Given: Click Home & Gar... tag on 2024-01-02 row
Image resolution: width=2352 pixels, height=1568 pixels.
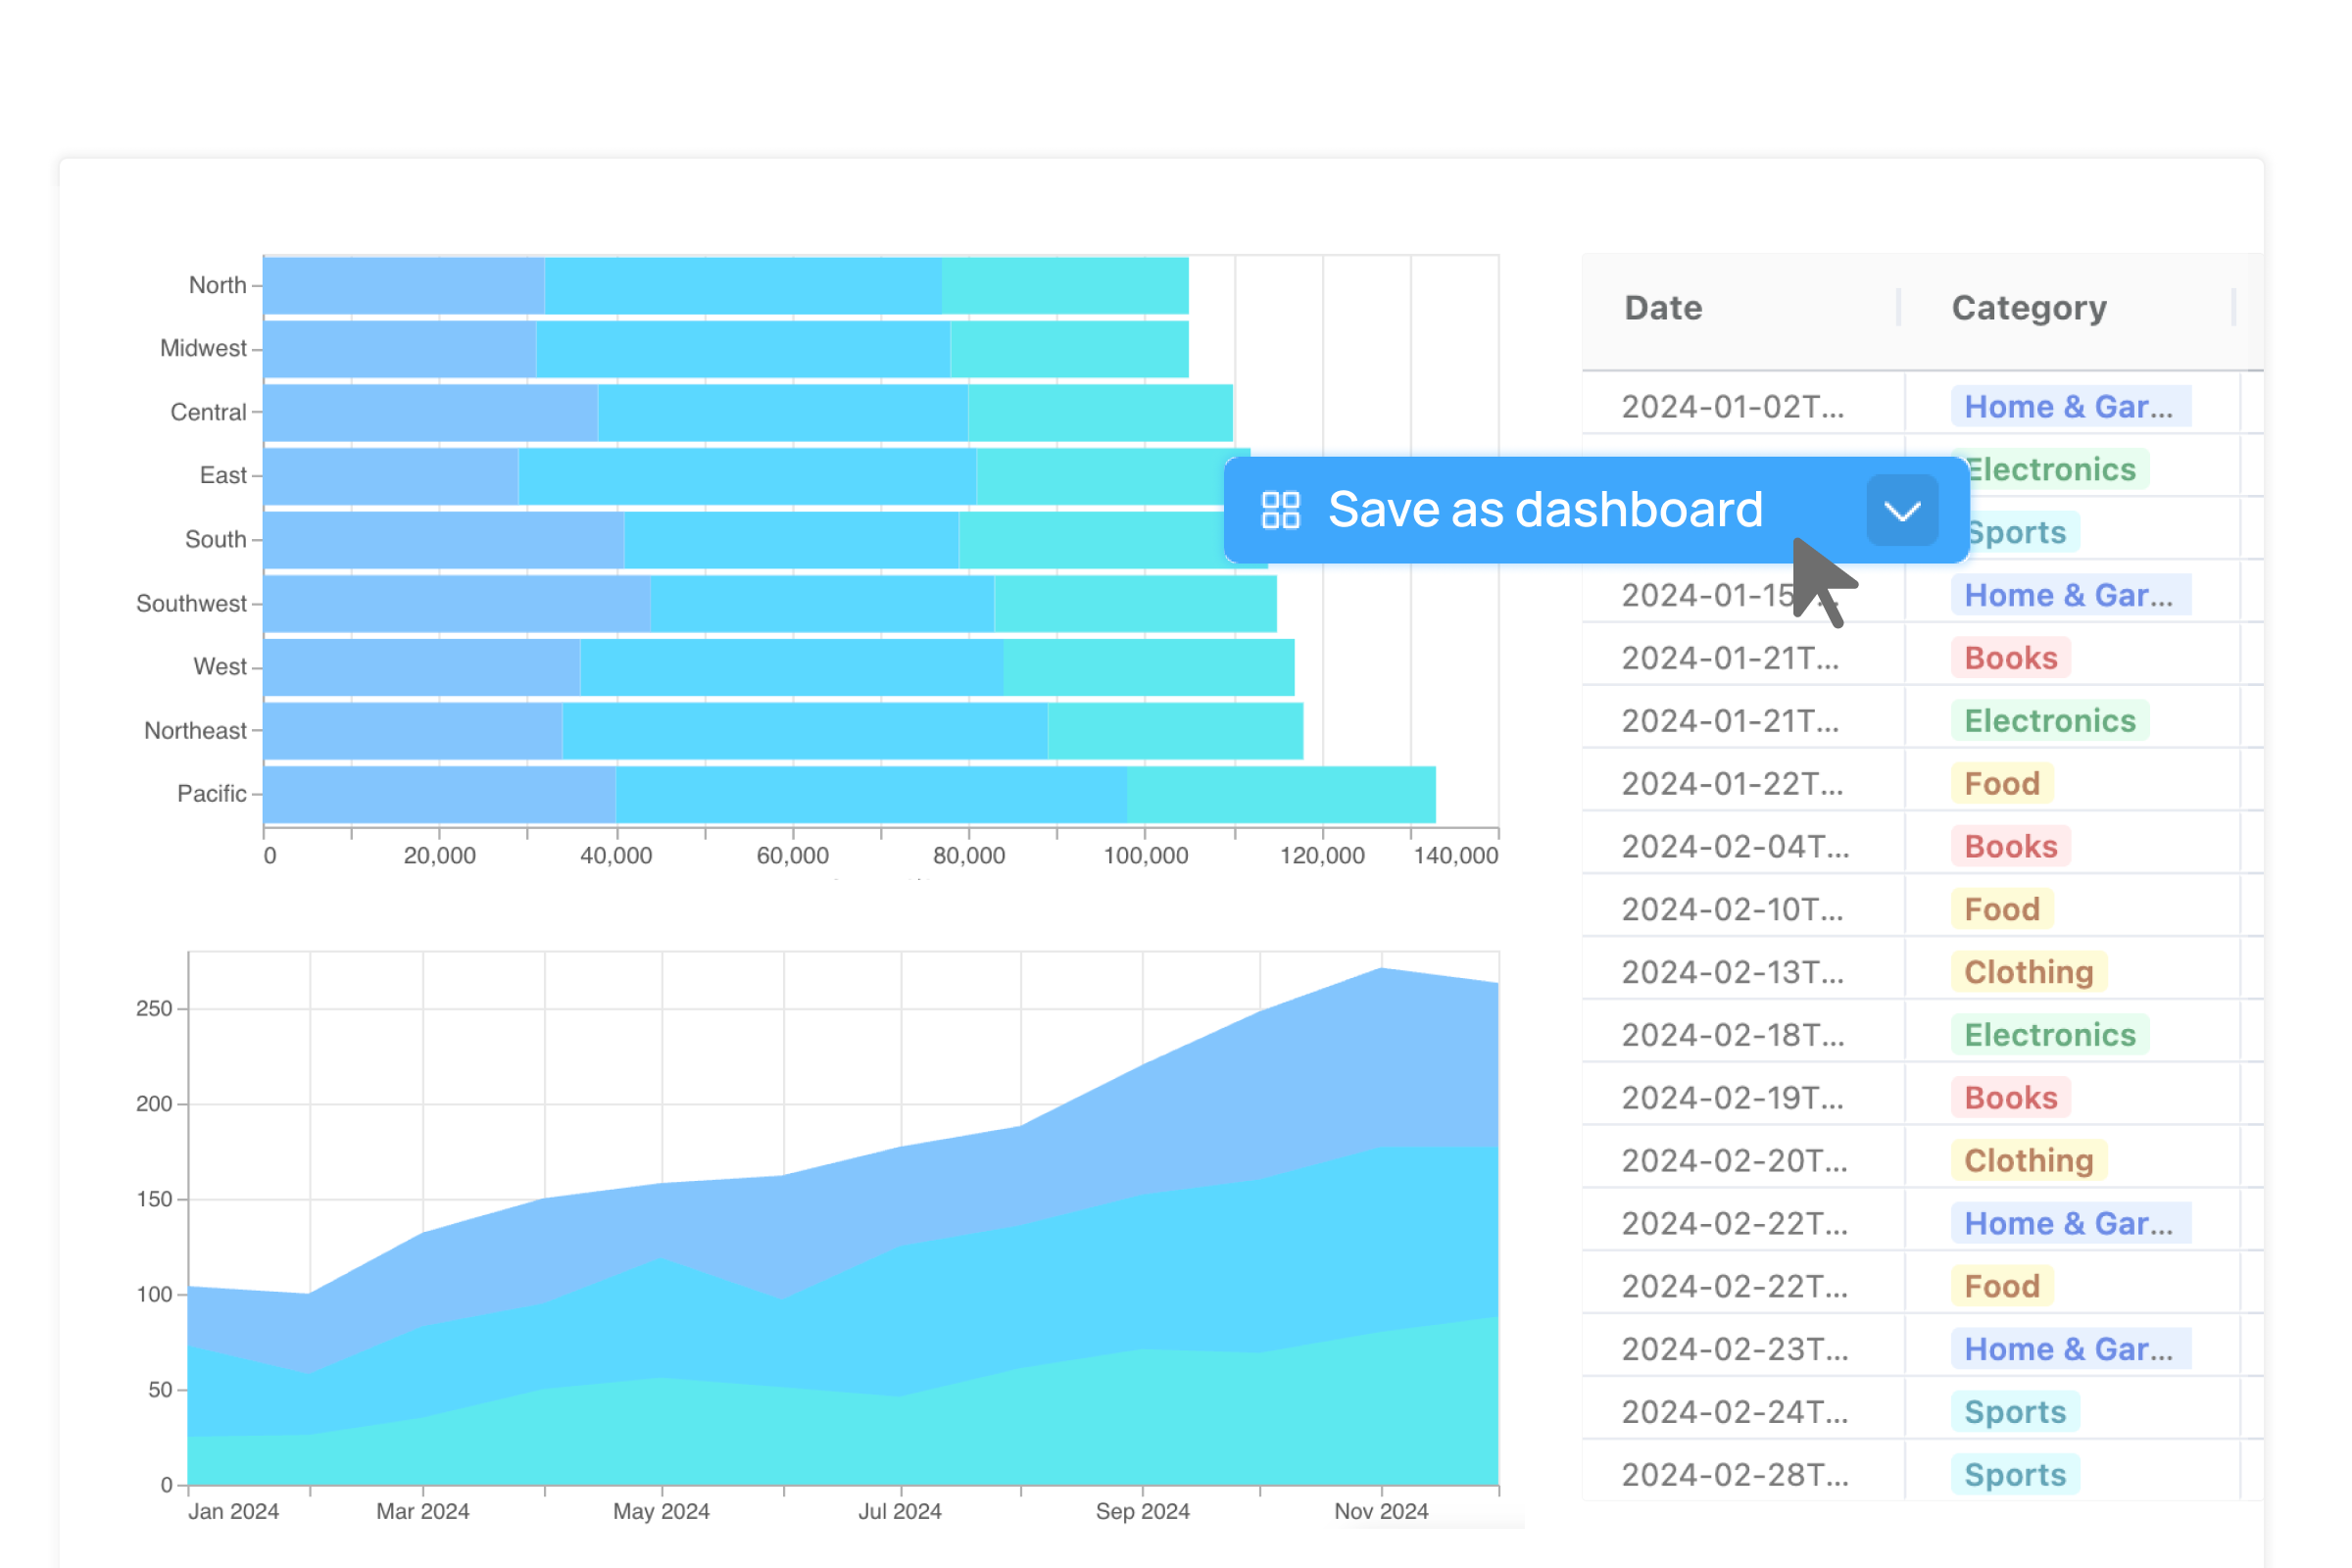Looking at the screenshot, I should coord(2068,407).
